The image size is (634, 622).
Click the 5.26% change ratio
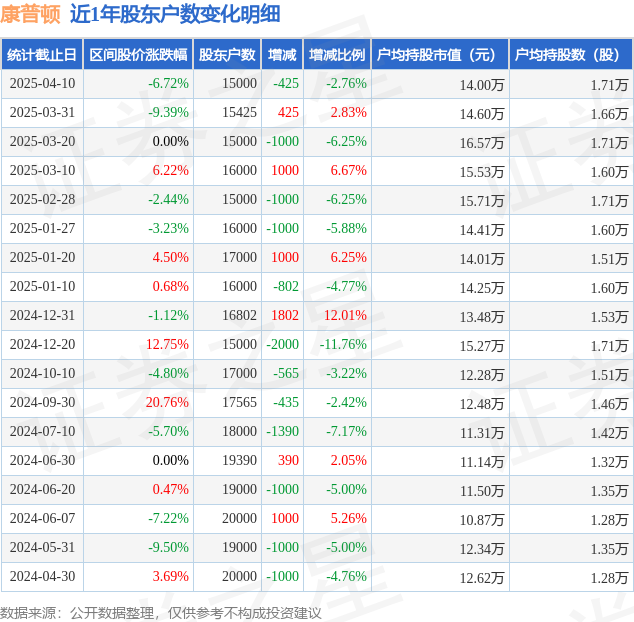click(349, 518)
